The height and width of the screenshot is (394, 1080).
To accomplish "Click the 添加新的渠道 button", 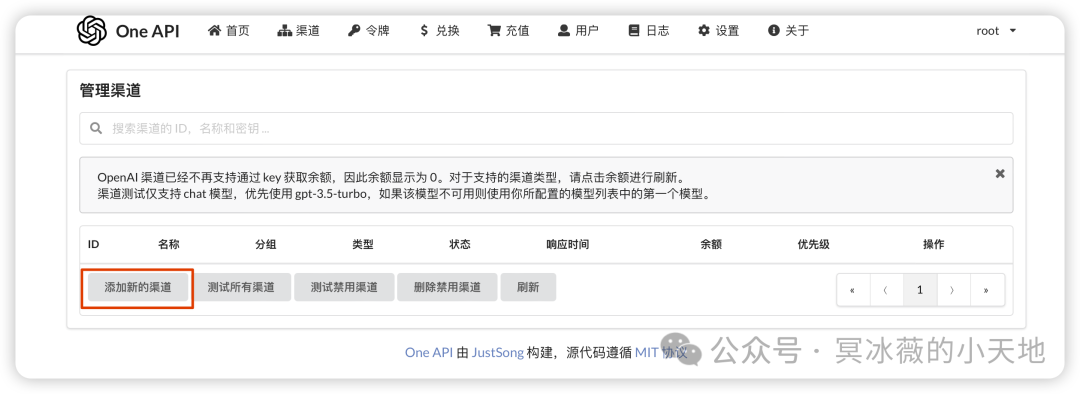I will (x=138, y=287).
